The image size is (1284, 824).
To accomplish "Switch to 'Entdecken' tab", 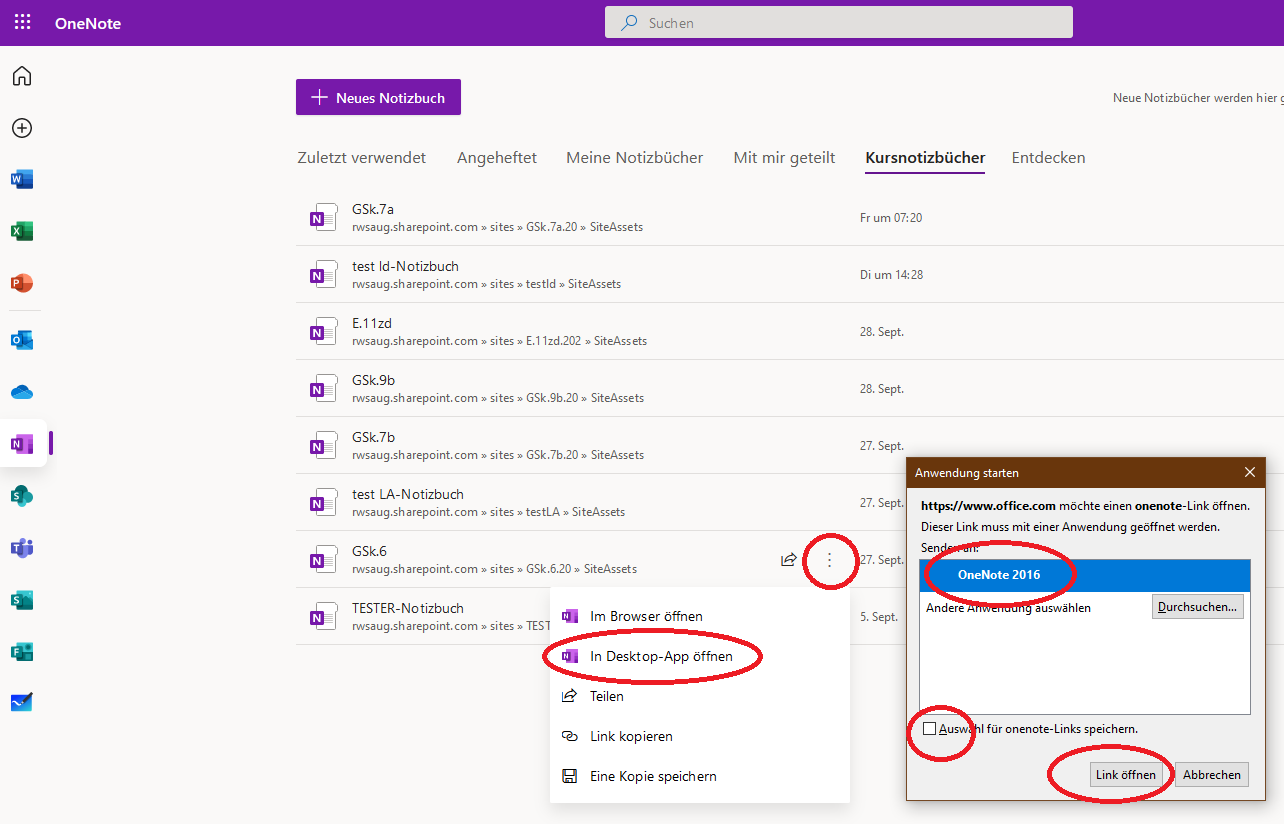I will [1048, 158].
